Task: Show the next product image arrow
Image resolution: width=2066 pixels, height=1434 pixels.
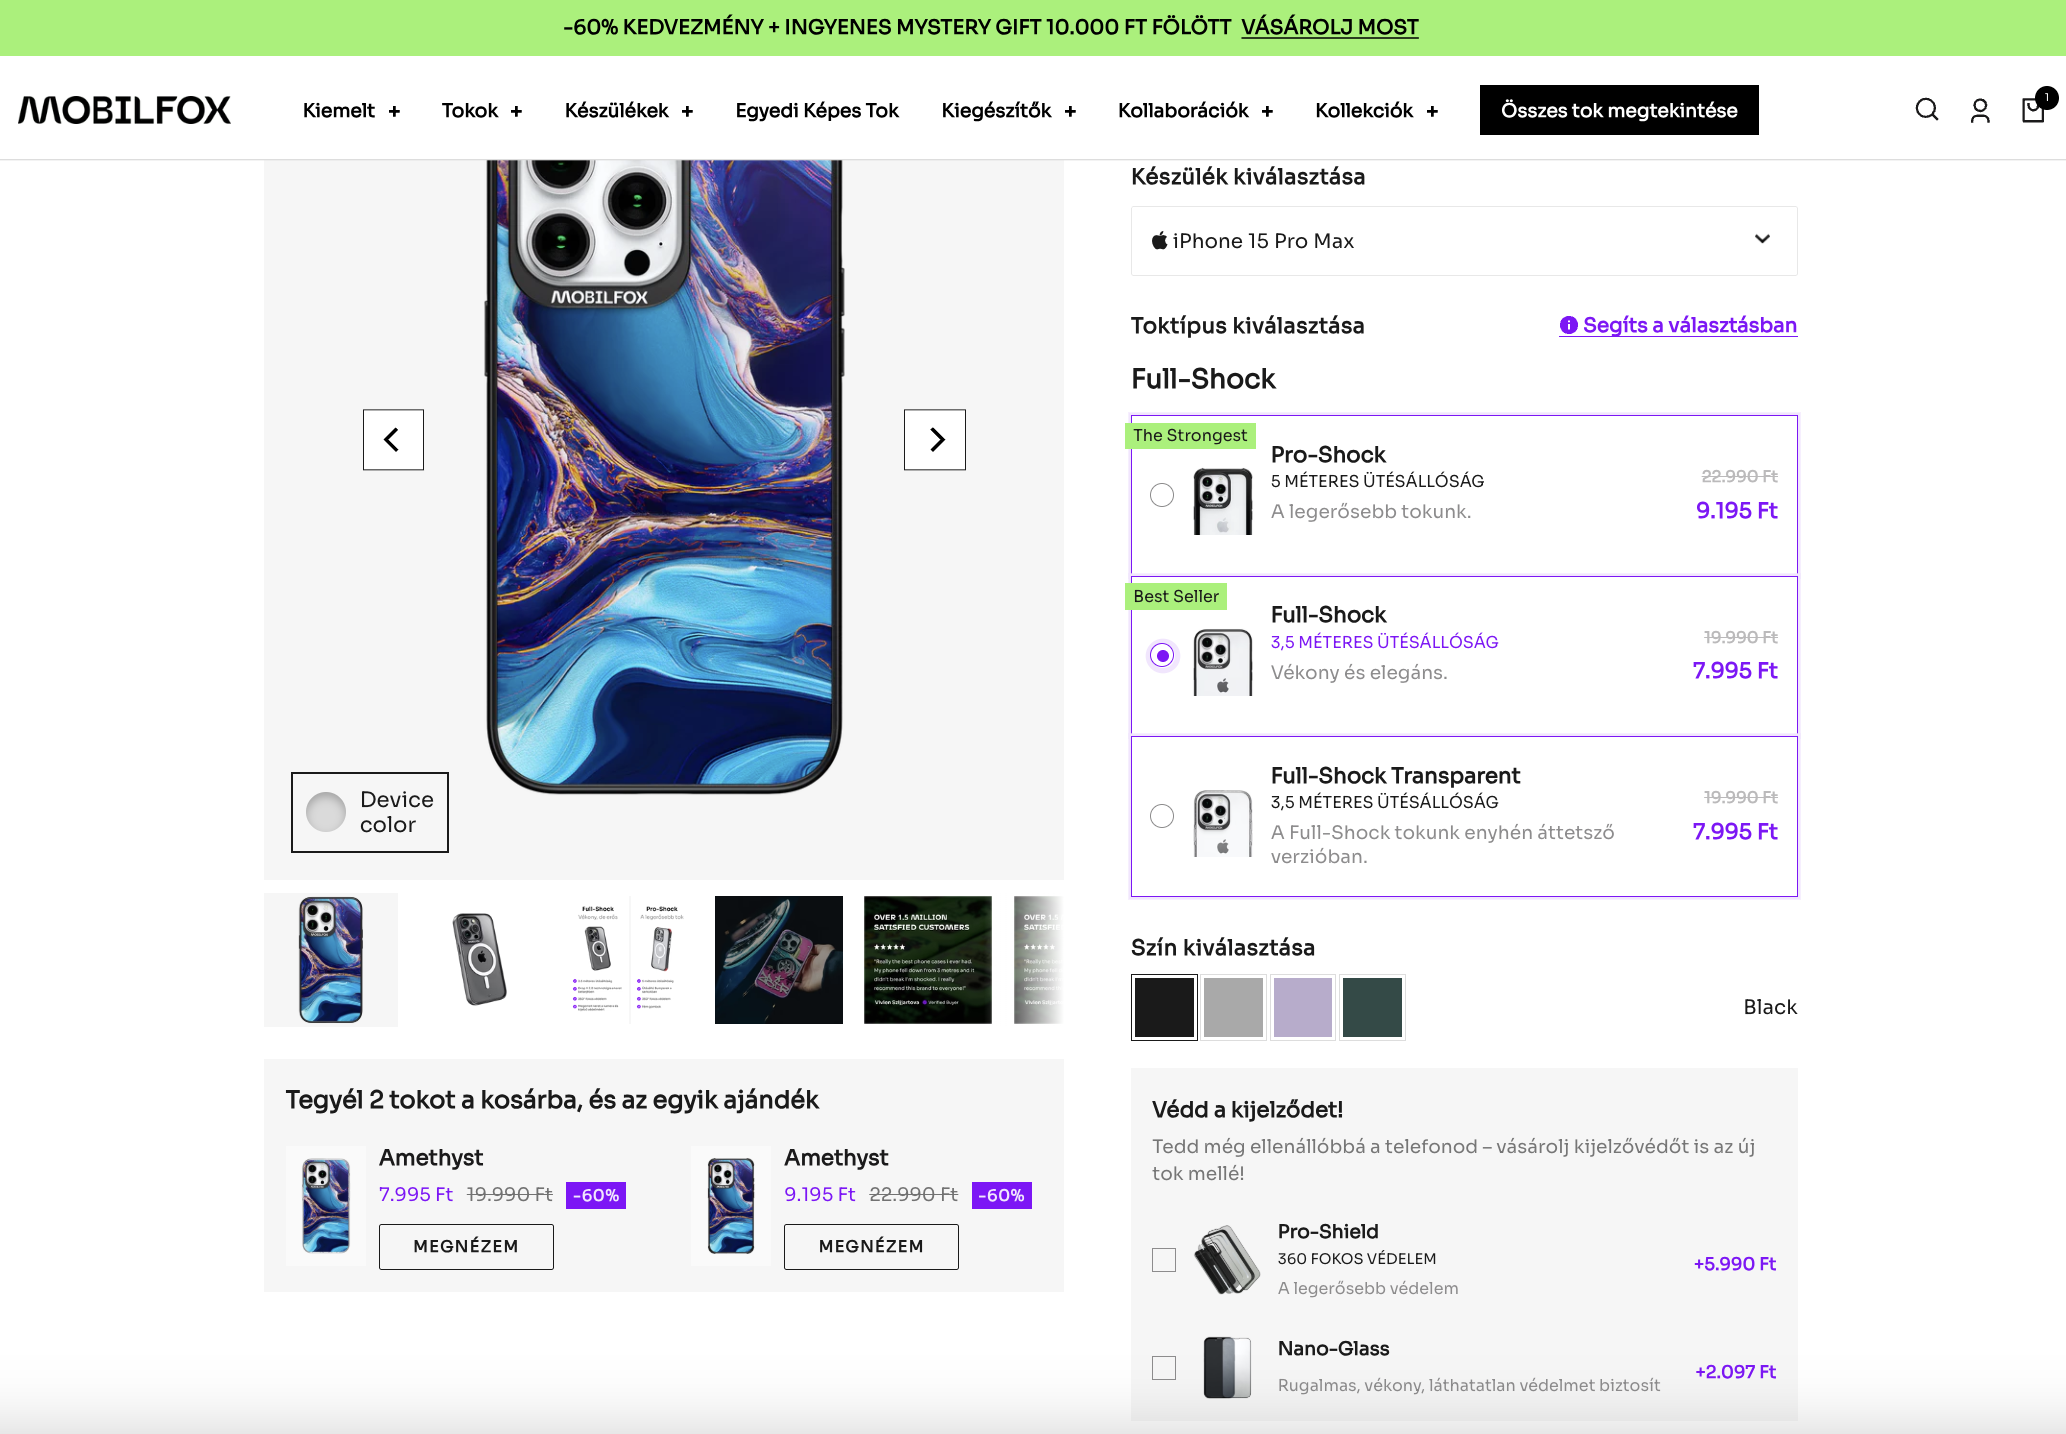Action: [x=935, y=439]
